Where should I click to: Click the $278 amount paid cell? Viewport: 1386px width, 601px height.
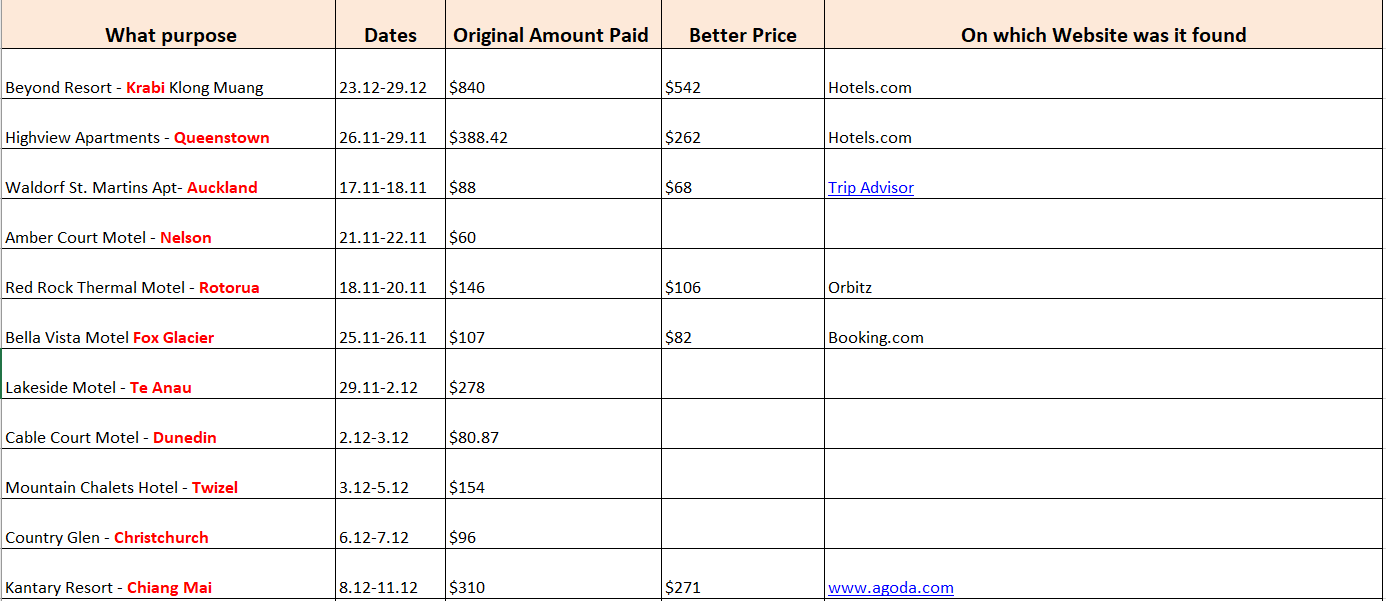tap(553, 375)
